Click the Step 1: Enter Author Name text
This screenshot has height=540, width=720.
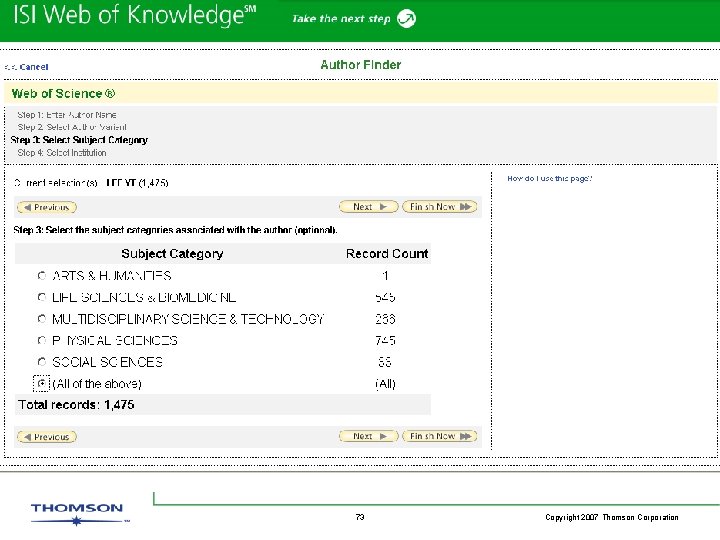tap(67, 115)
